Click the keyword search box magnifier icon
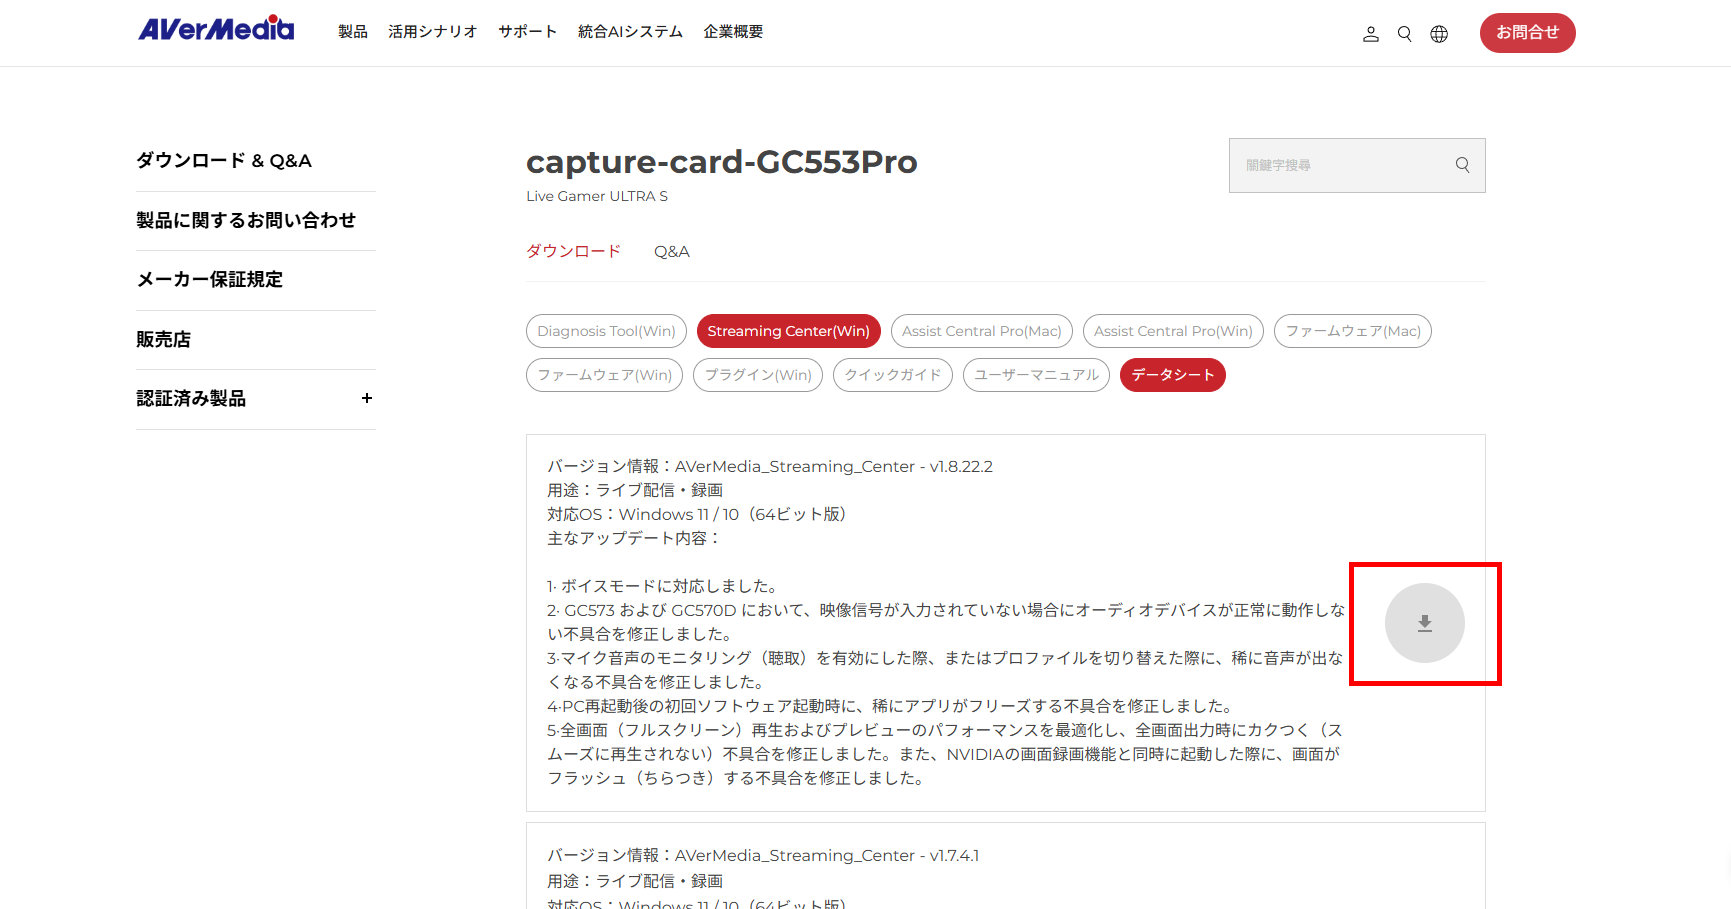Viewport: 1731px width, 909px height. click(x=1463, y=165)
